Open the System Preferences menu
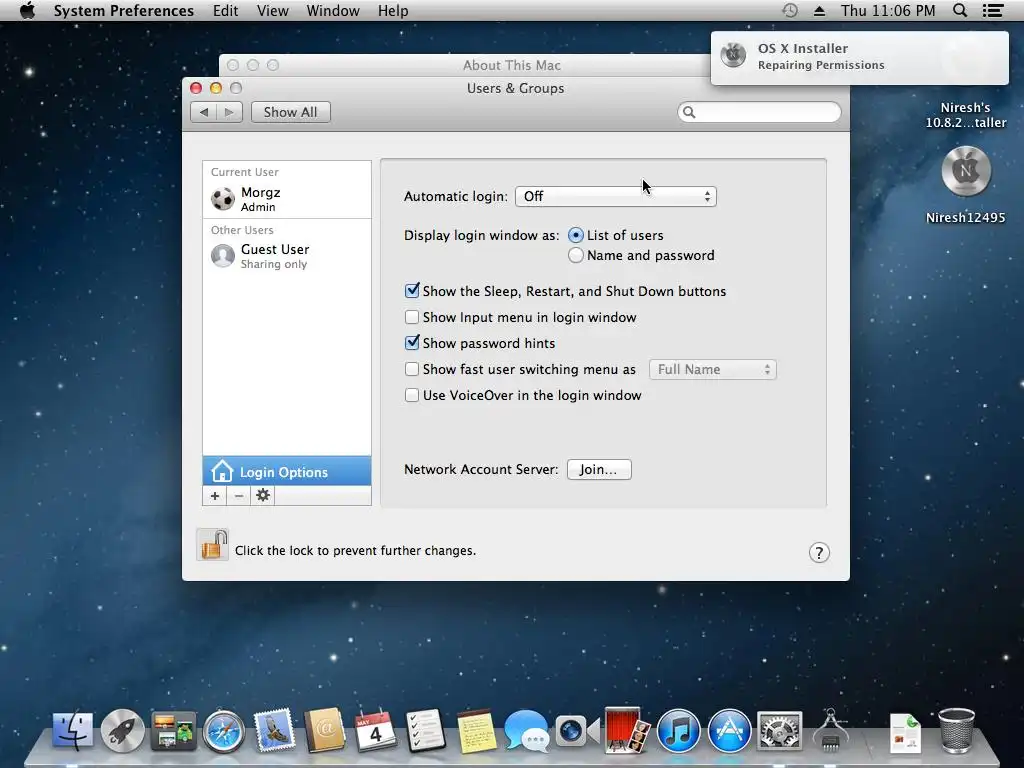The image size is (1024, 768). pyautogui.click(x=123, y=10)
